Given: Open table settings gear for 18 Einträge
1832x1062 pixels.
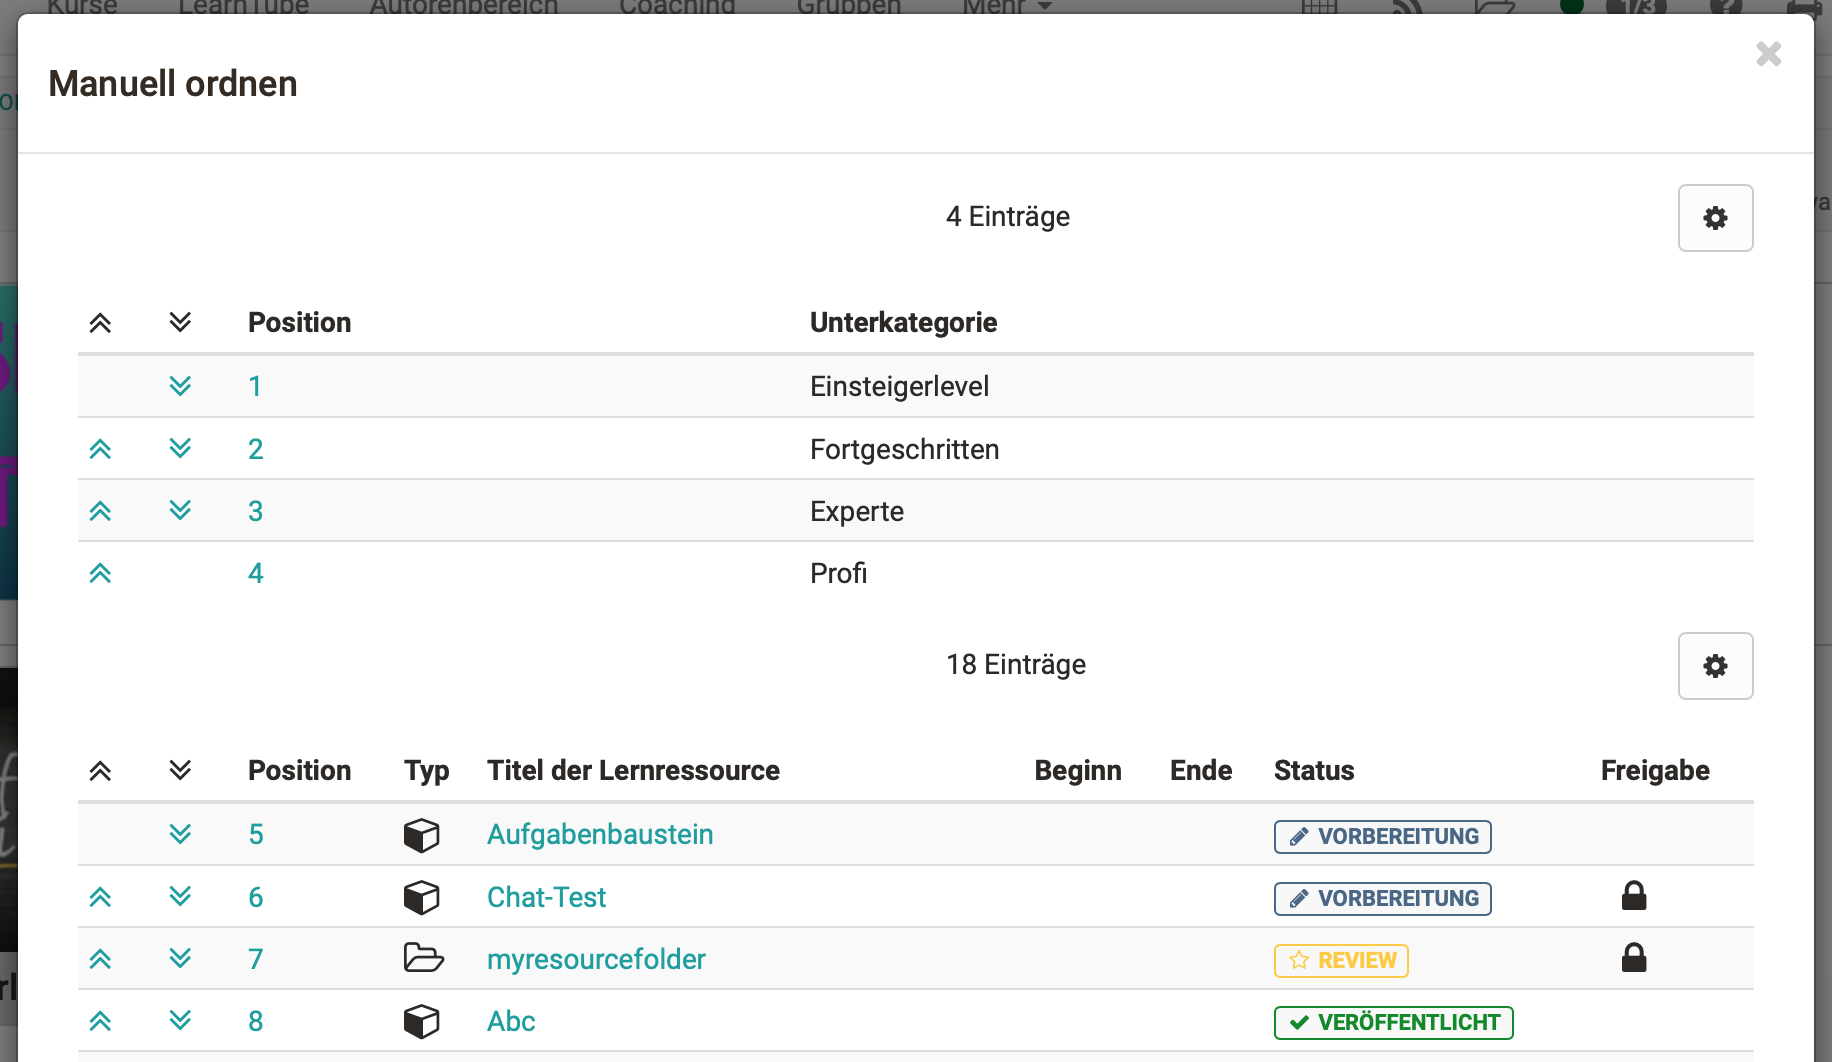Looking at the screenshot, I should (x=1715, y=666).
